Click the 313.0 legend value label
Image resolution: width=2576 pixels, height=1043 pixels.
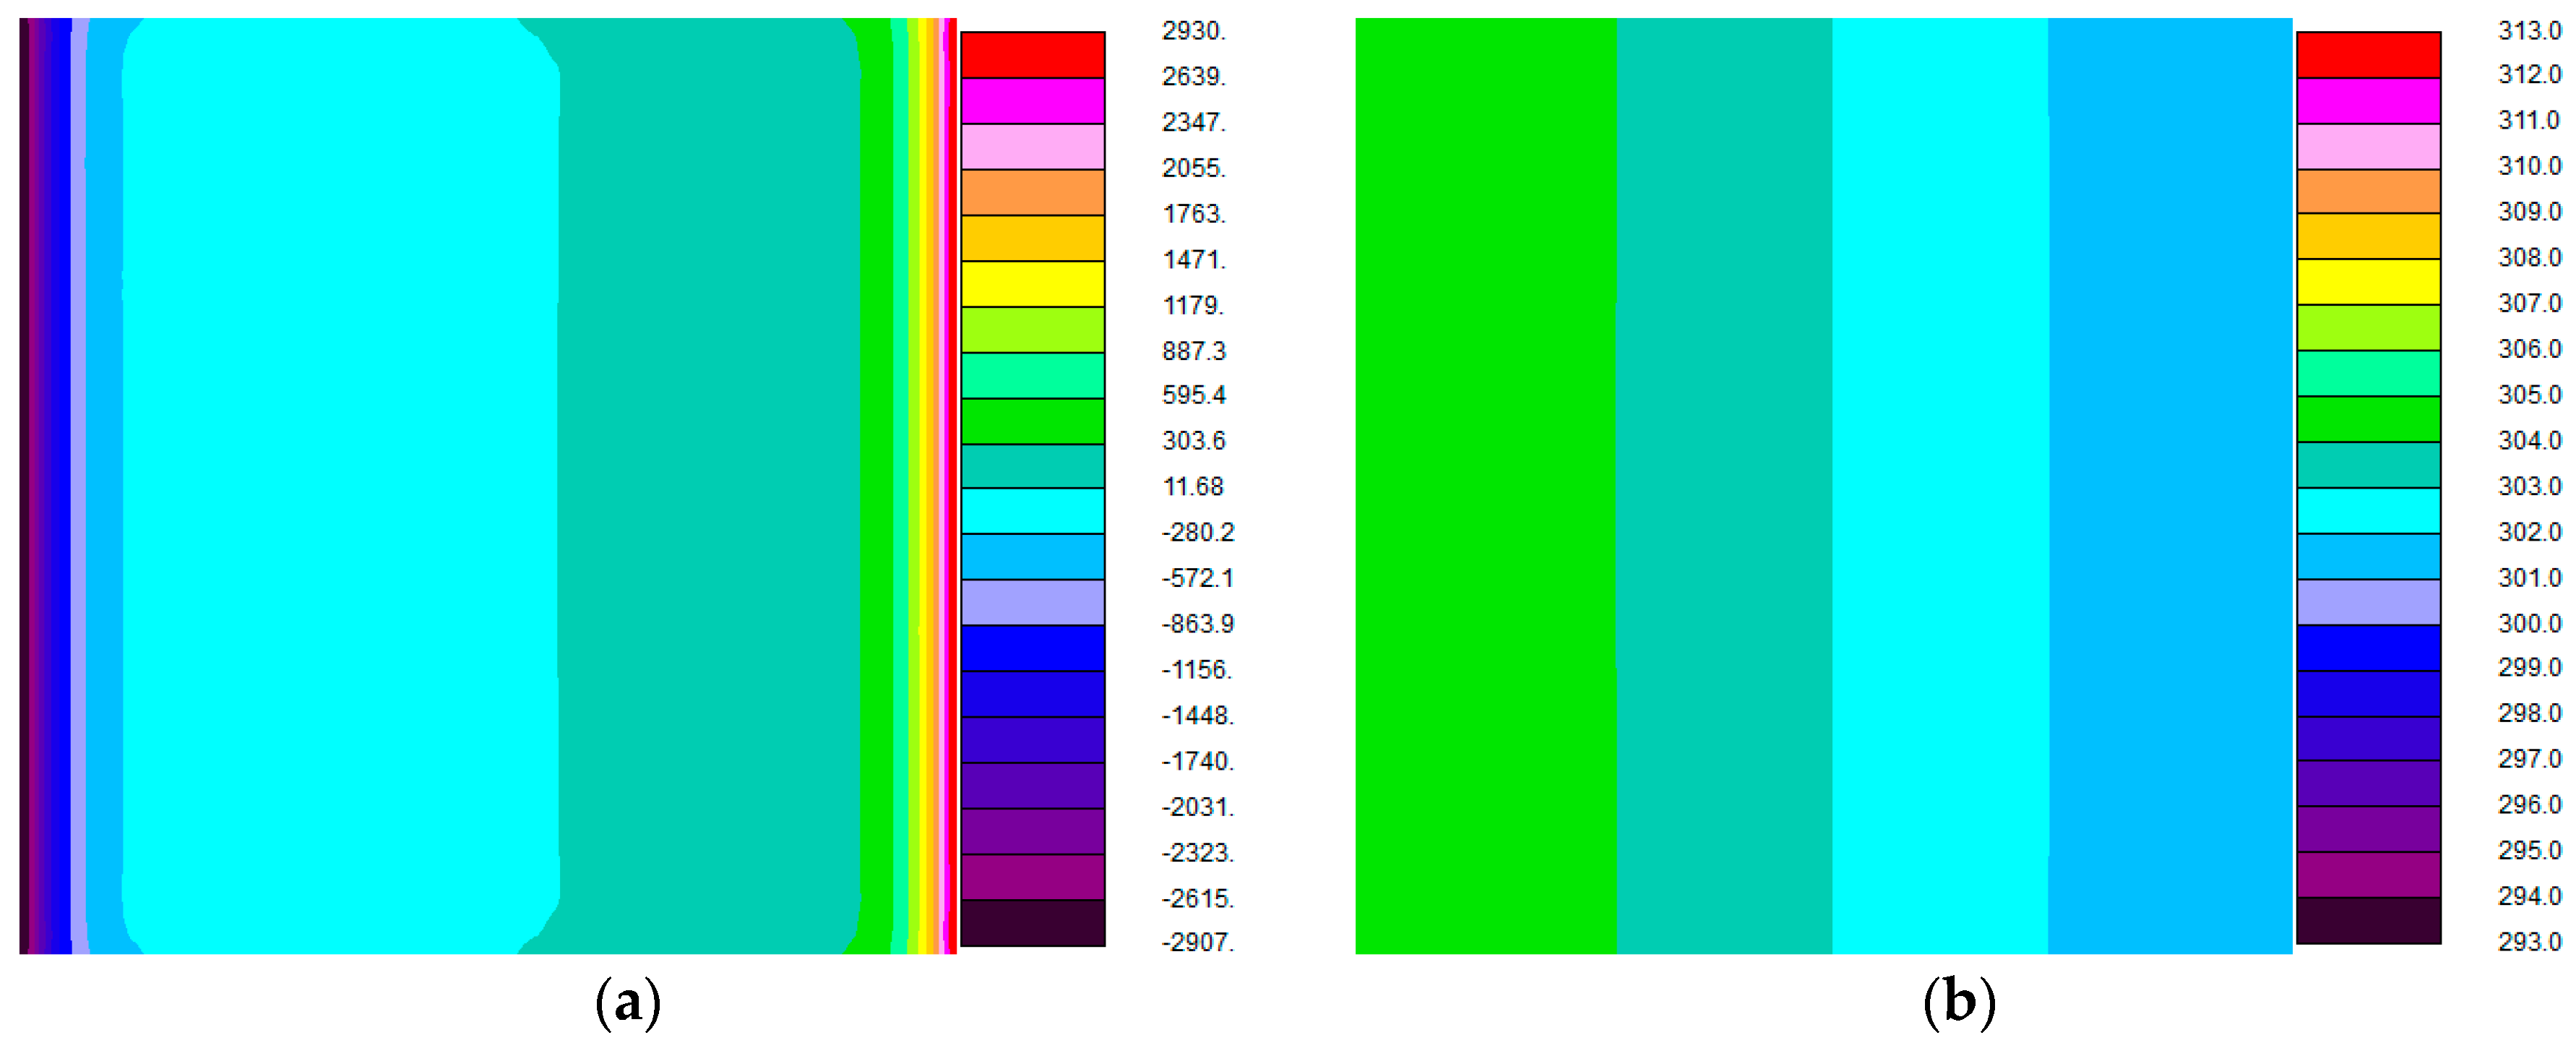pos(2529,31)
